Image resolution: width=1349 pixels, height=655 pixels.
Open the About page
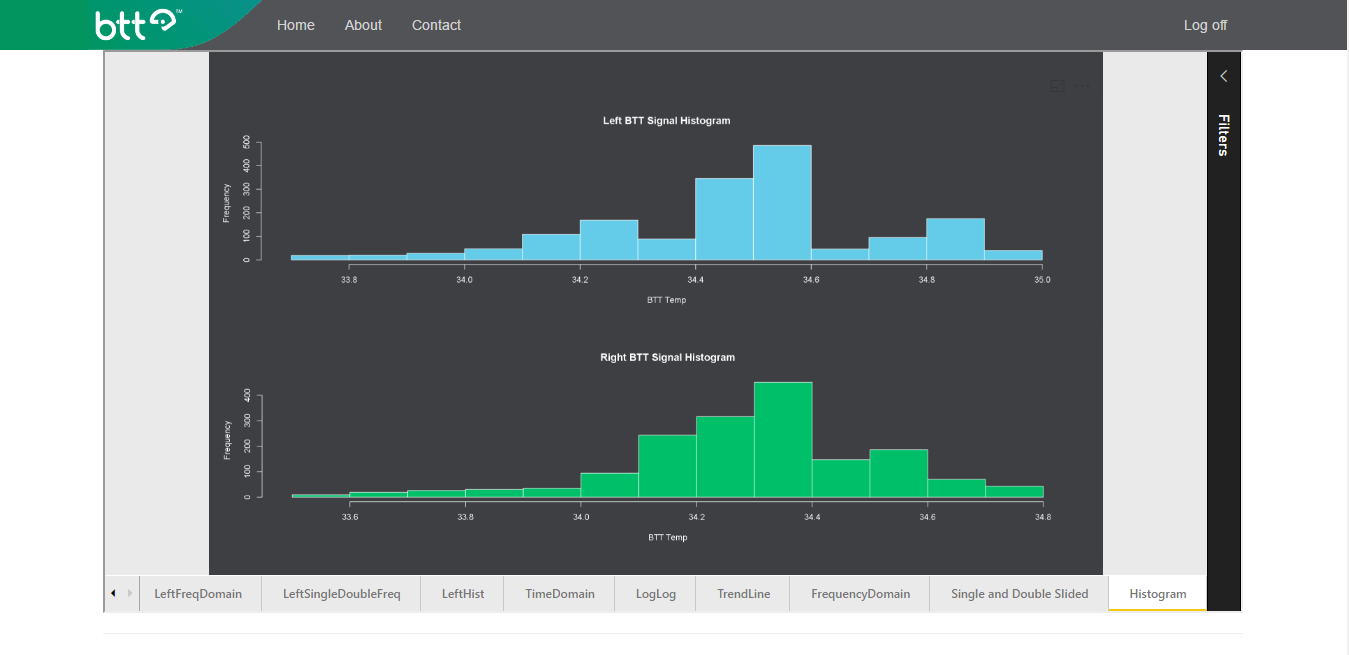click(362, 24)
